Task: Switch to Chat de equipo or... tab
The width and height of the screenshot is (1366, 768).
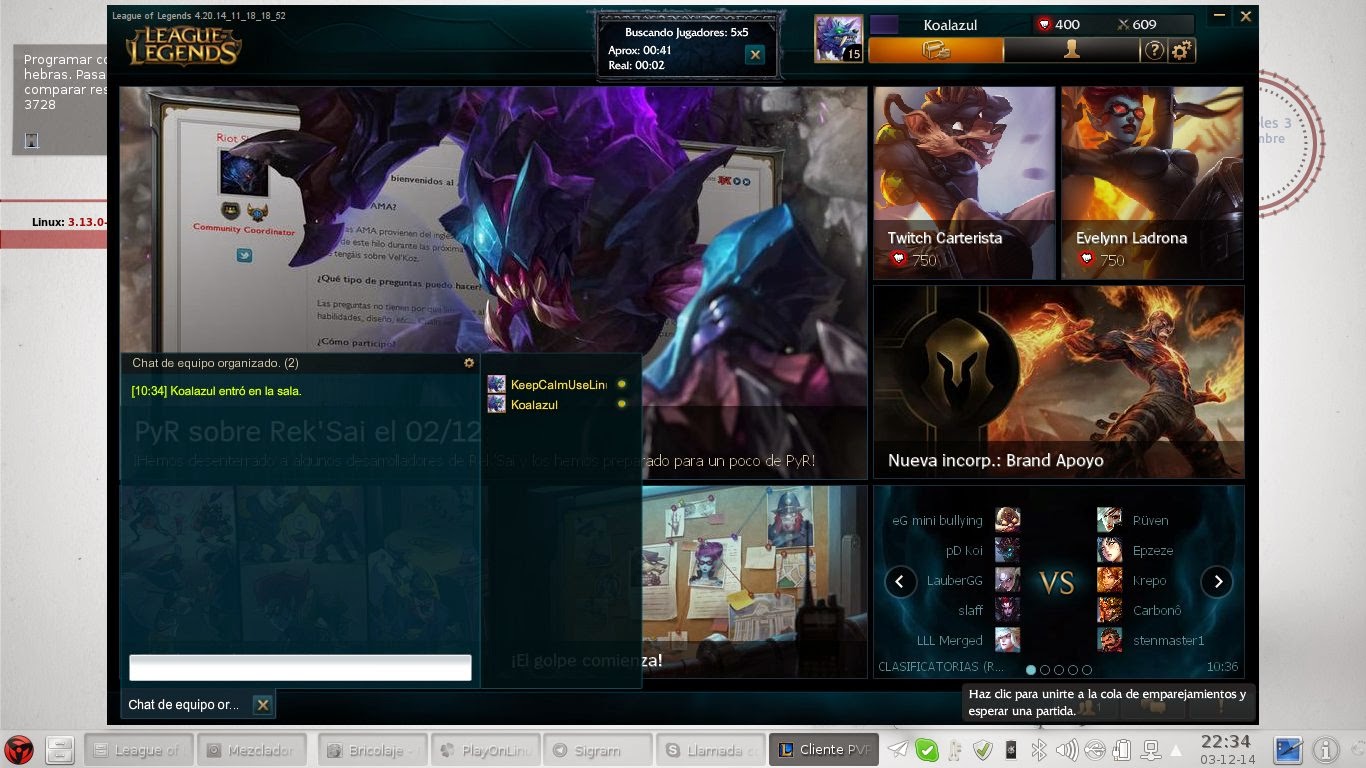Action: coord(184,705)
